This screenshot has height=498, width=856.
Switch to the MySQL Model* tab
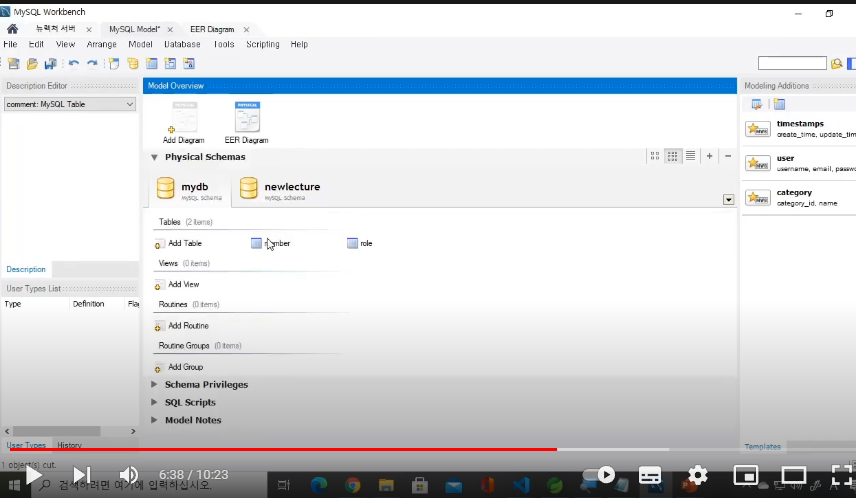tap(134, 29)
